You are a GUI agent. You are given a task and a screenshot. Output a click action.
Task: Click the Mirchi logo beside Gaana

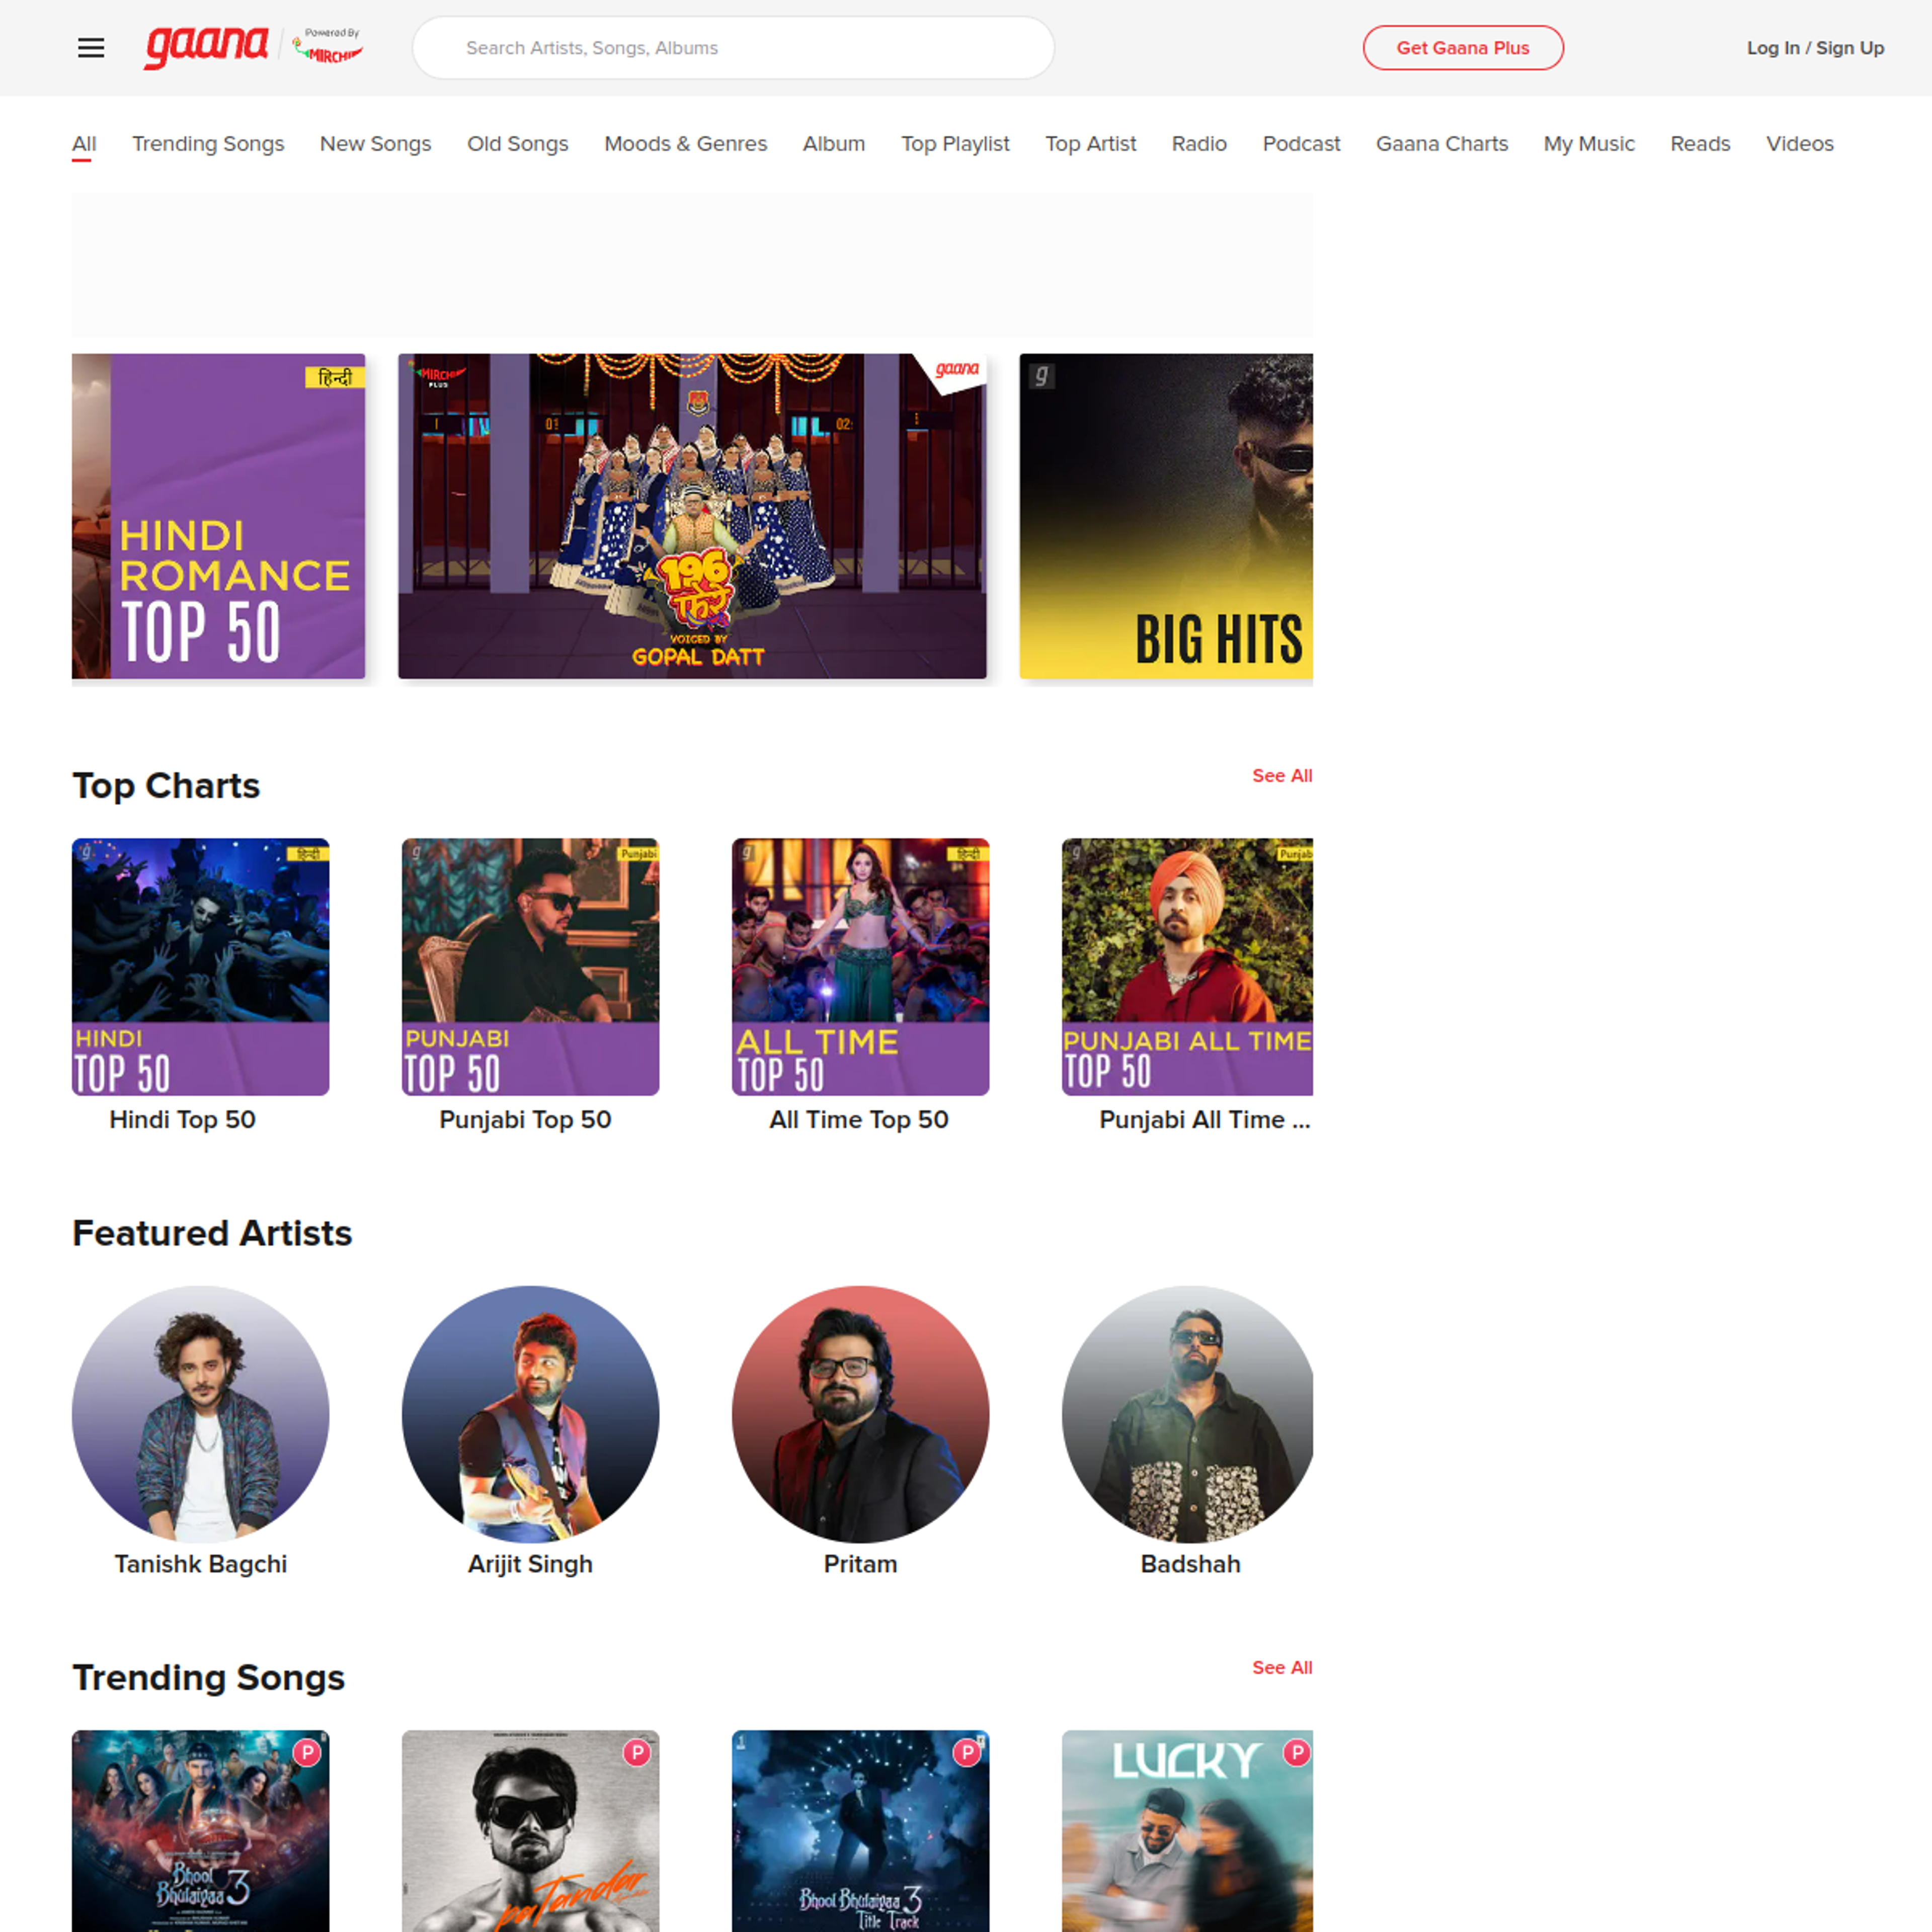pyautogui.click(x=328, y=47)
